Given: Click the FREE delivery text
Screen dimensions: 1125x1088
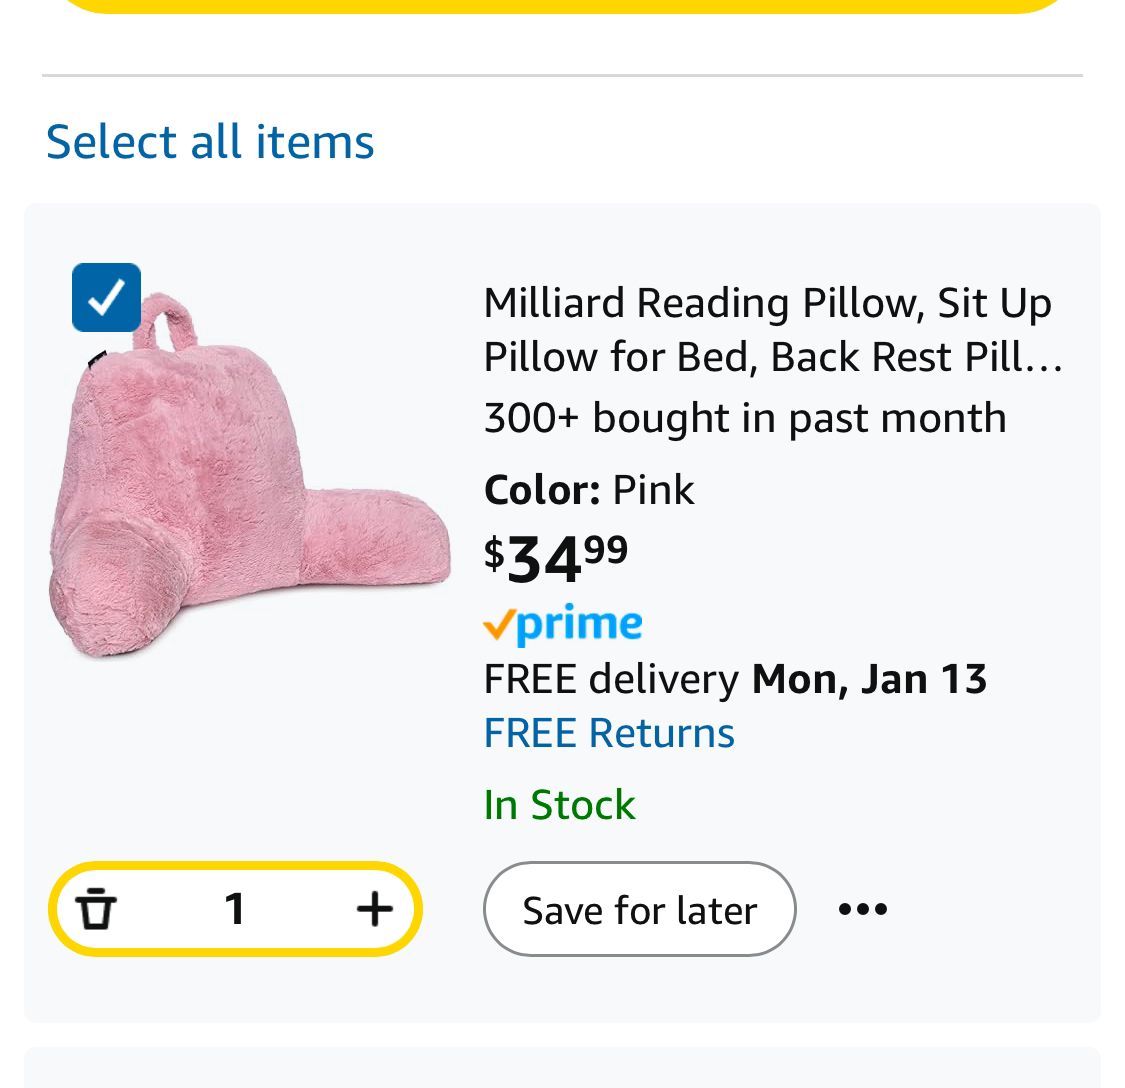Looking at the screenshot, I should (610, 679).
